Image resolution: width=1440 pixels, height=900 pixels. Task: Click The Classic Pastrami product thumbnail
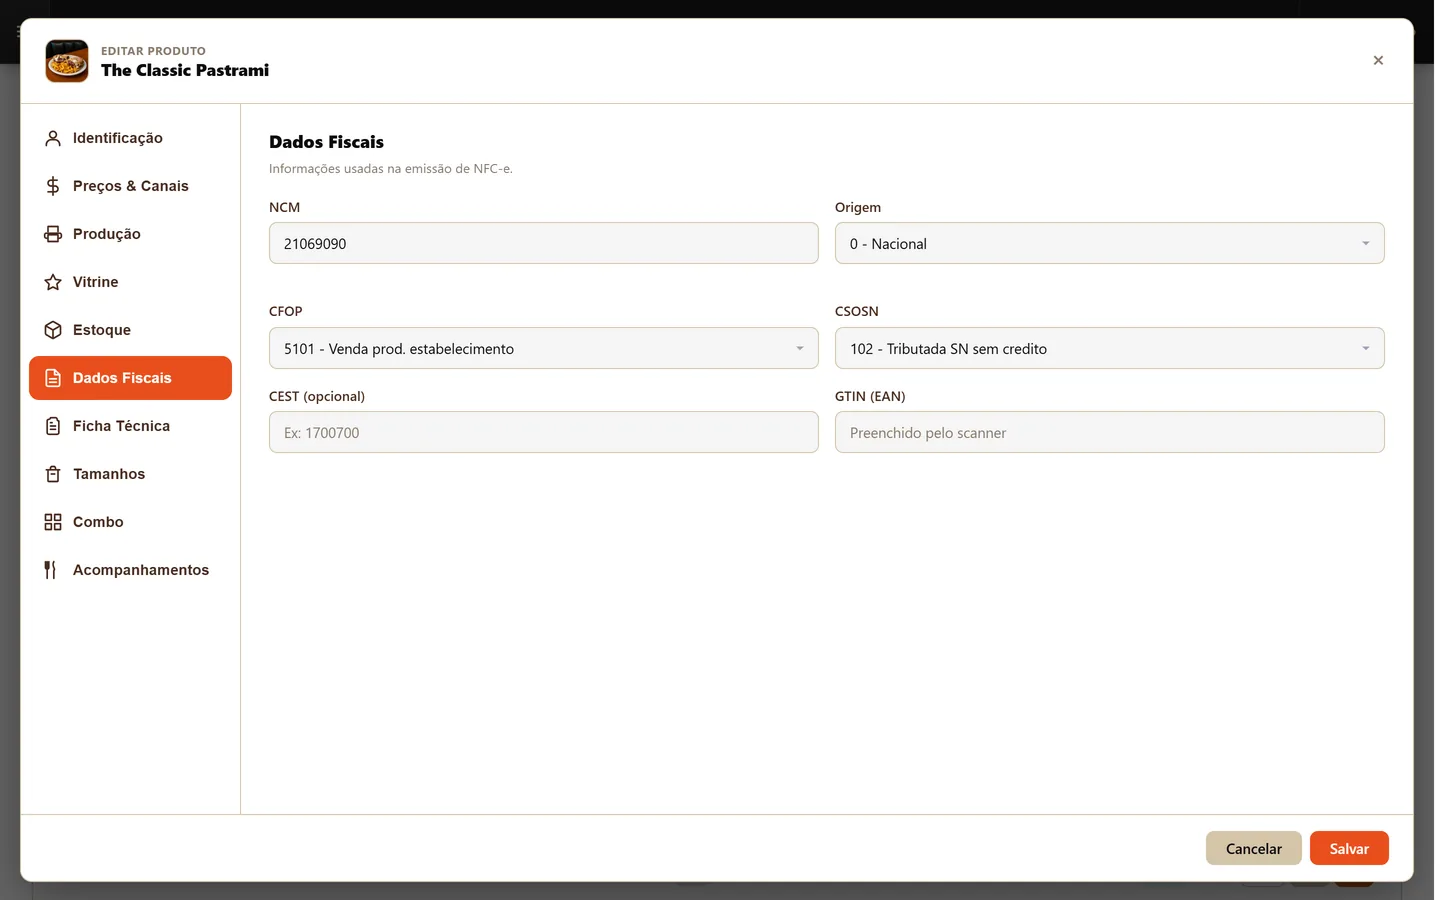tap(67, 61)
